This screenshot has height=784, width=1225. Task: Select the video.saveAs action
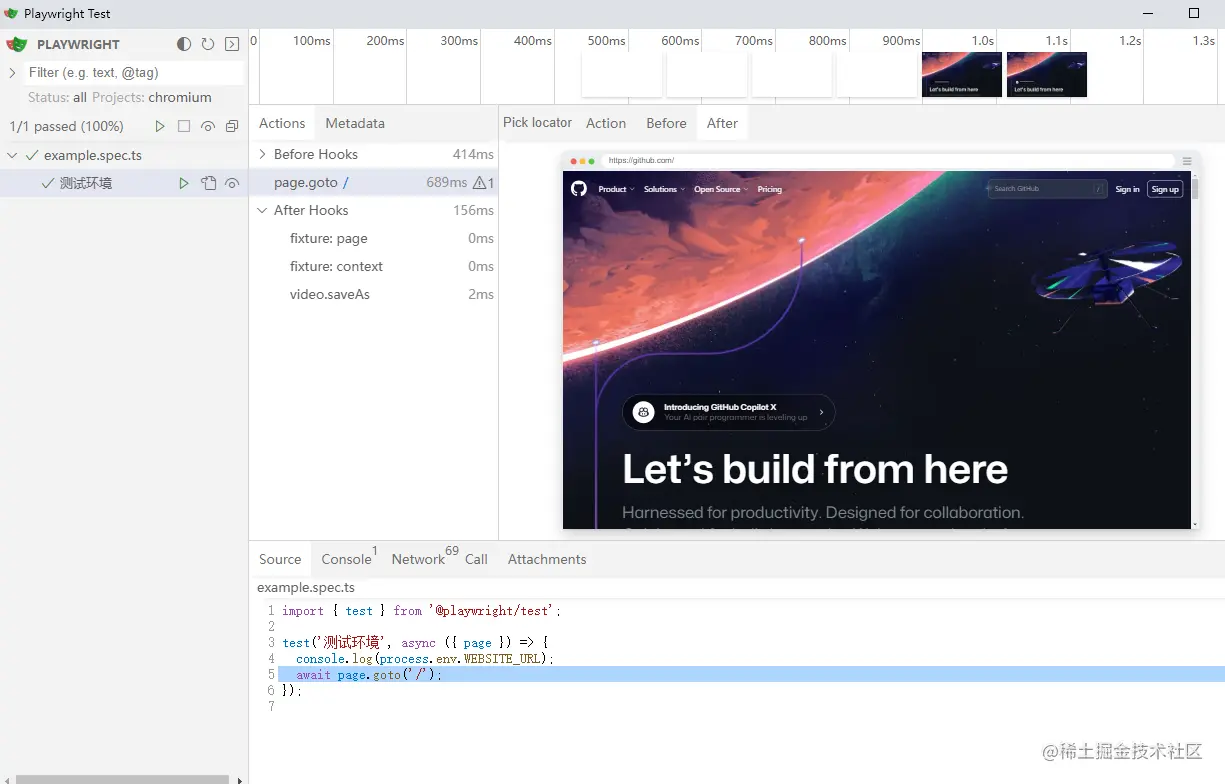(x=373, y=294)
